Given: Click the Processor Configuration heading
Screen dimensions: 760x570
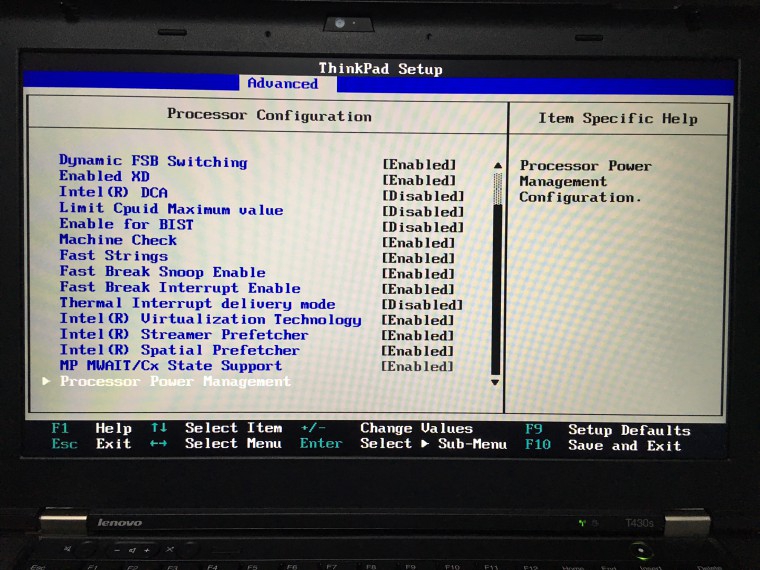Looking at the screenshot, I should pos(269,115).
